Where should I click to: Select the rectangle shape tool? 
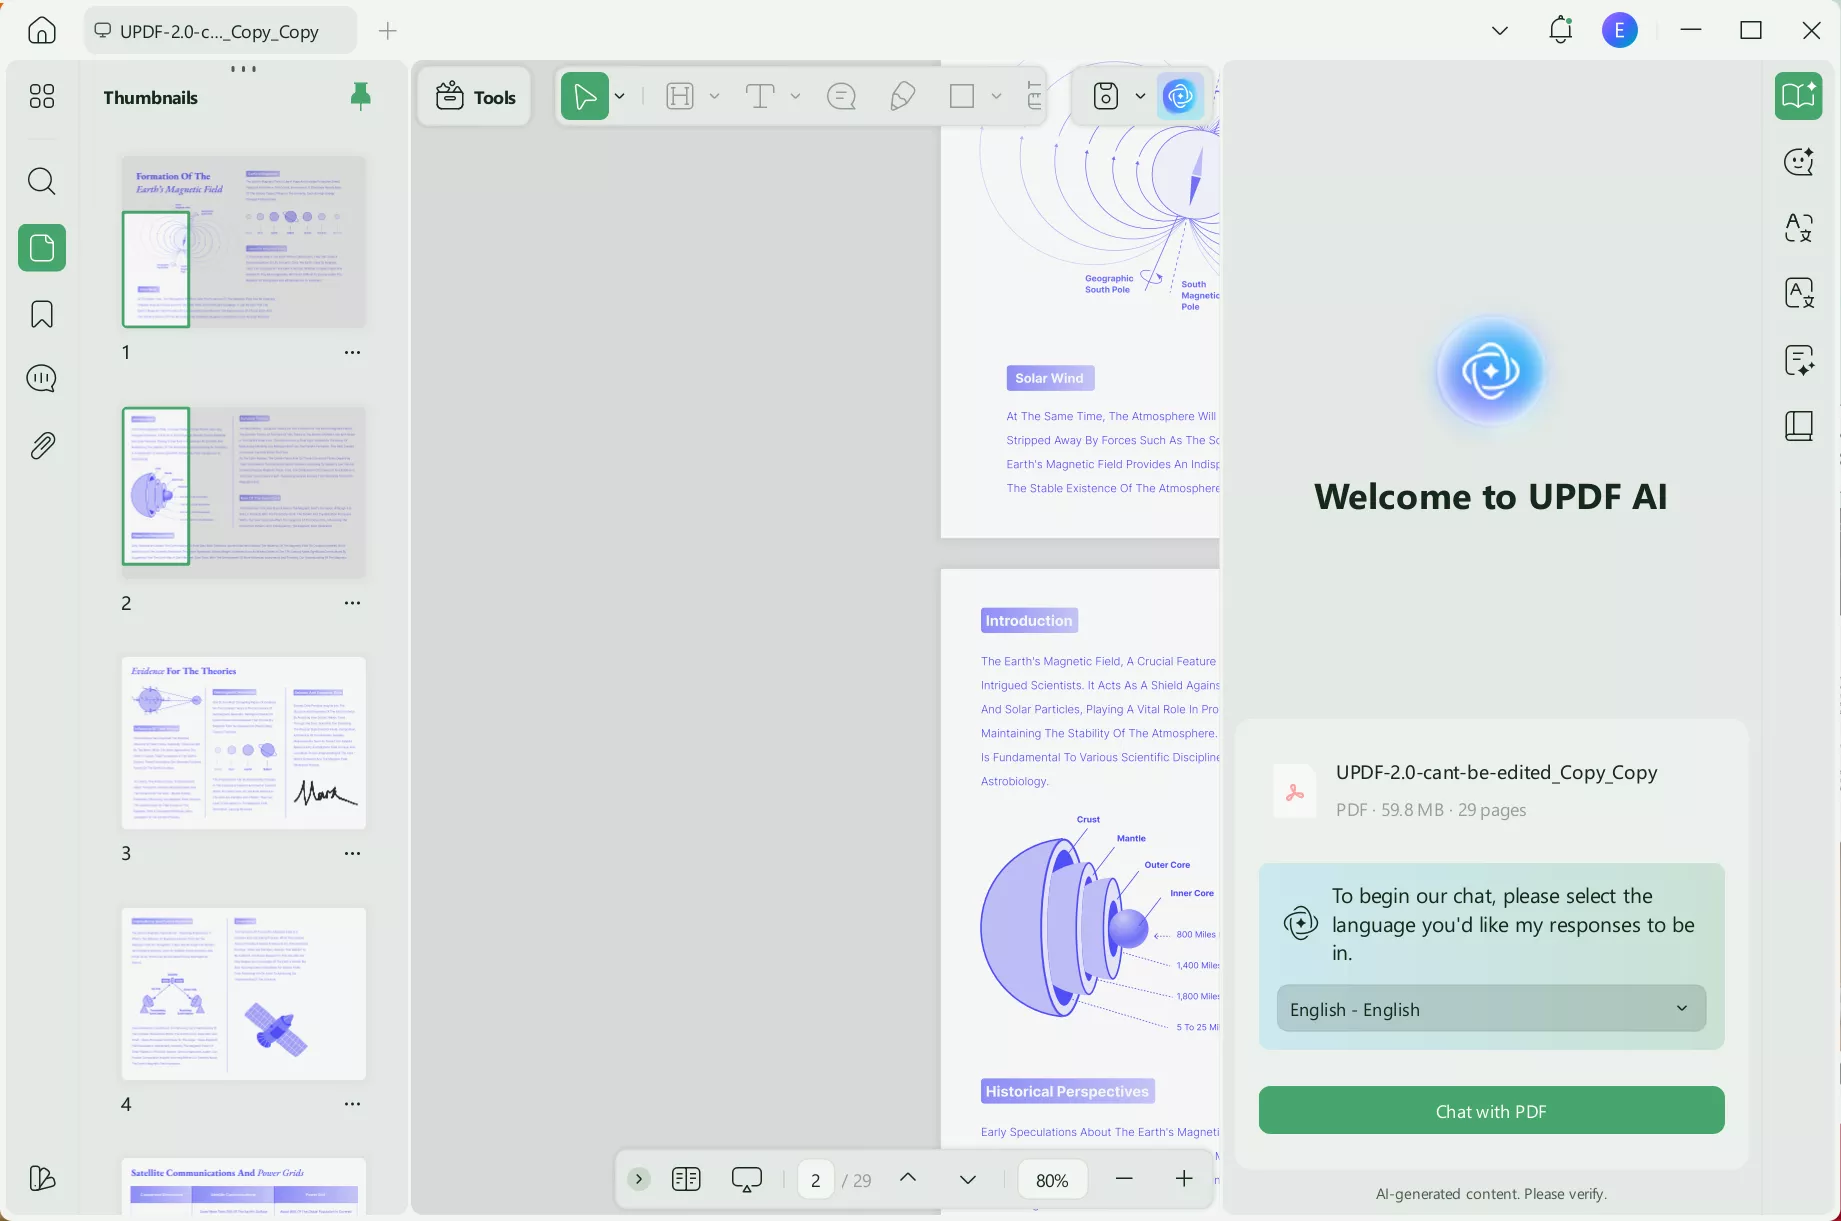point(962,97)
